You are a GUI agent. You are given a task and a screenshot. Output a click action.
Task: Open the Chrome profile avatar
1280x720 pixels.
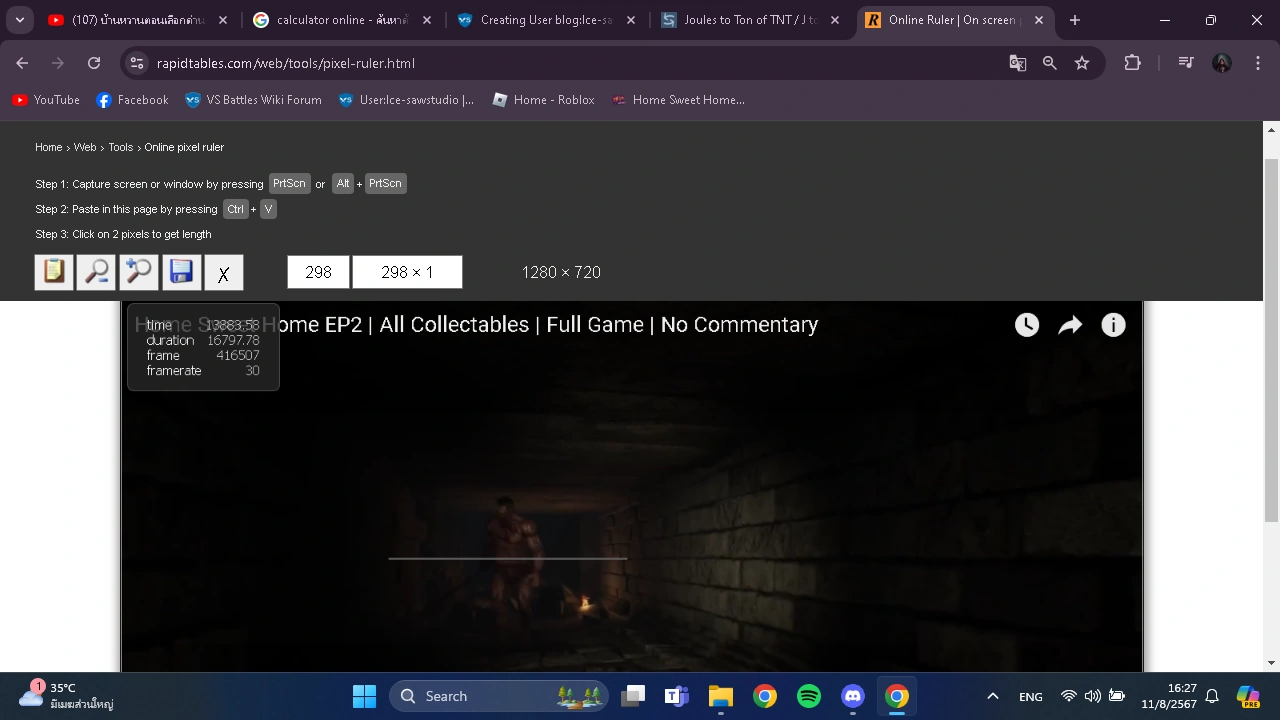click(1222, 63)
